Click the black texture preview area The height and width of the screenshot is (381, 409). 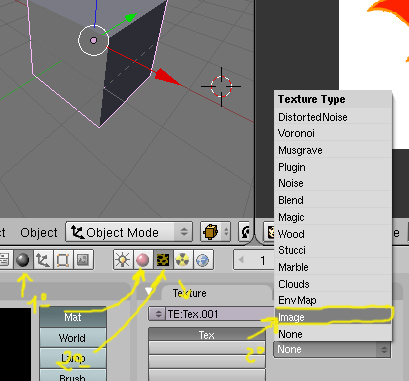click(15, 344)
